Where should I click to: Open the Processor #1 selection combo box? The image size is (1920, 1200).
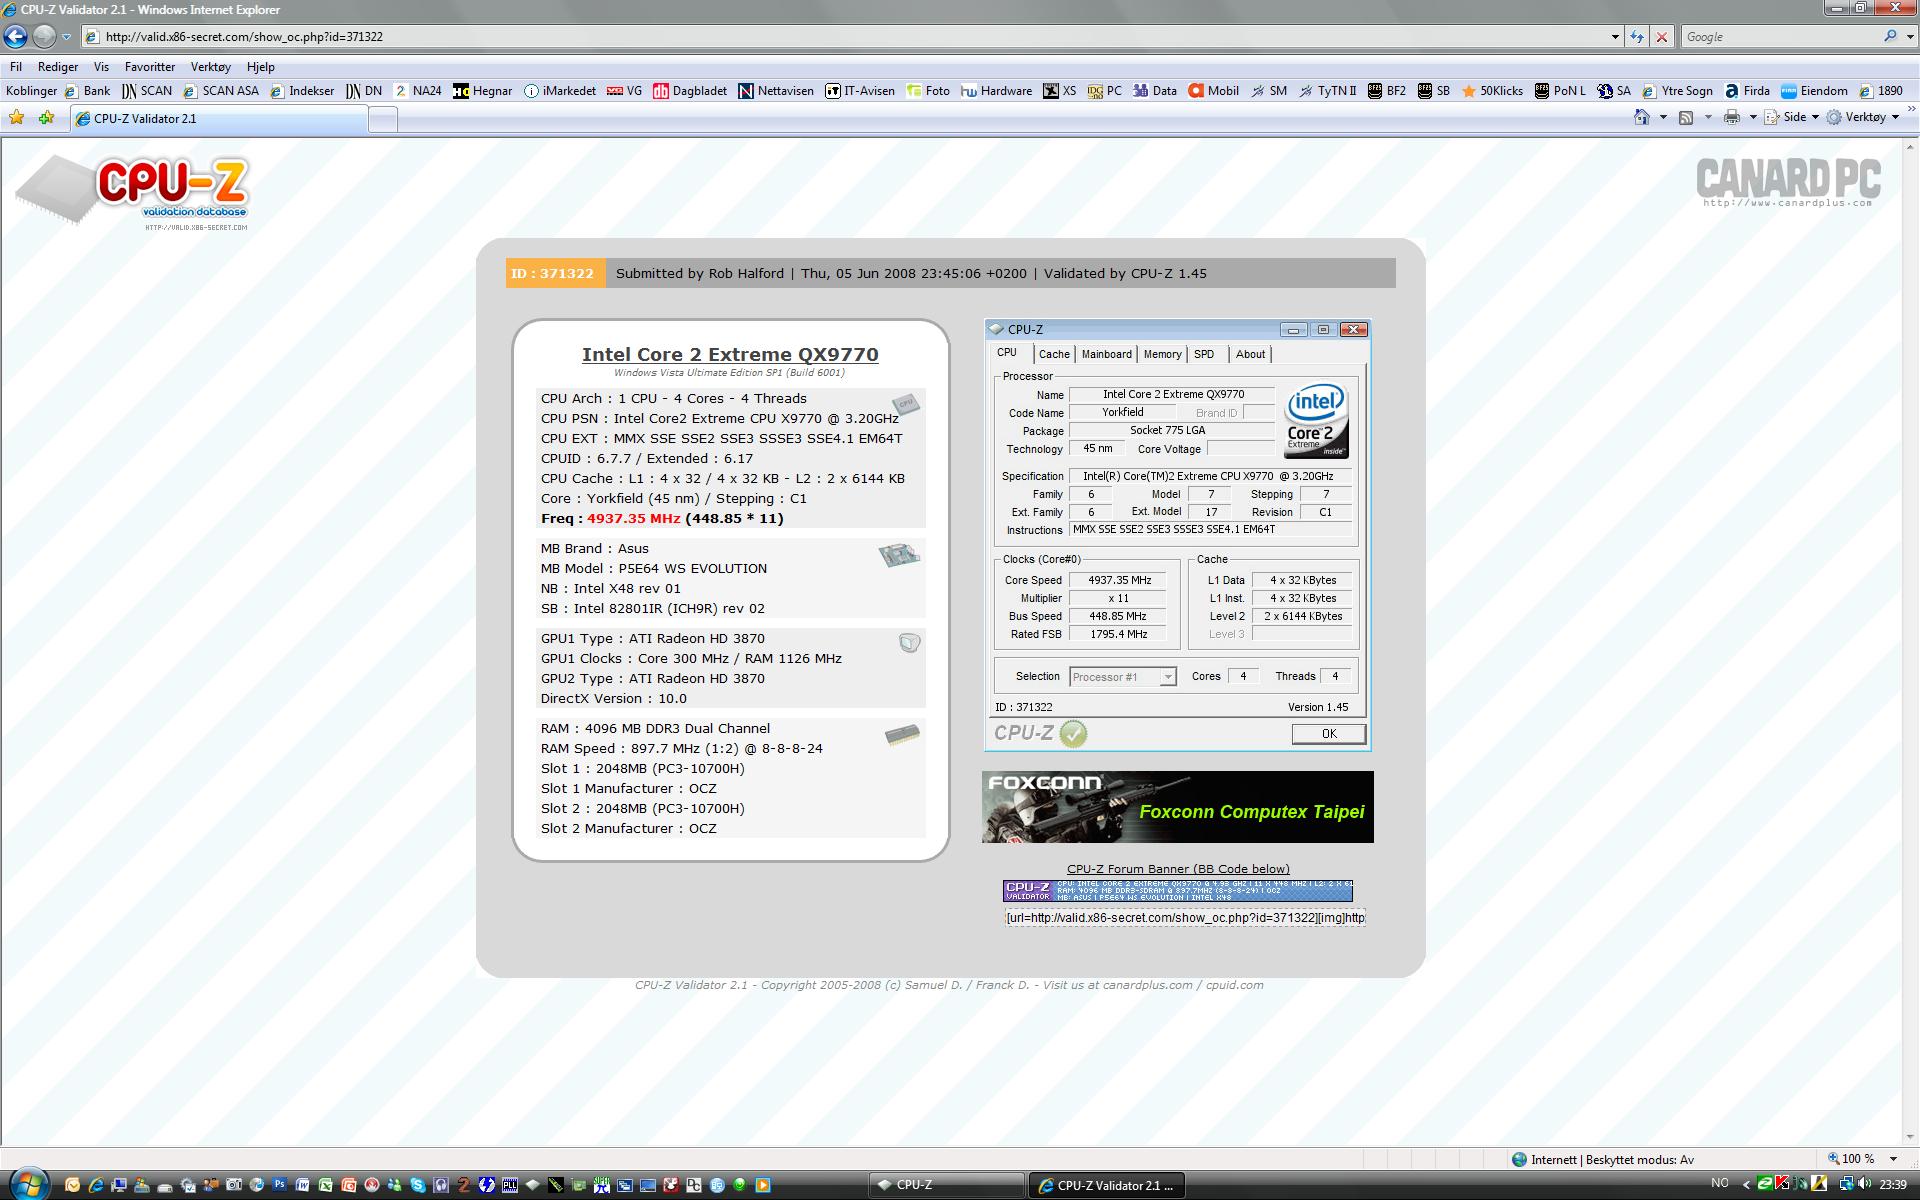(x=1122, y=677)
